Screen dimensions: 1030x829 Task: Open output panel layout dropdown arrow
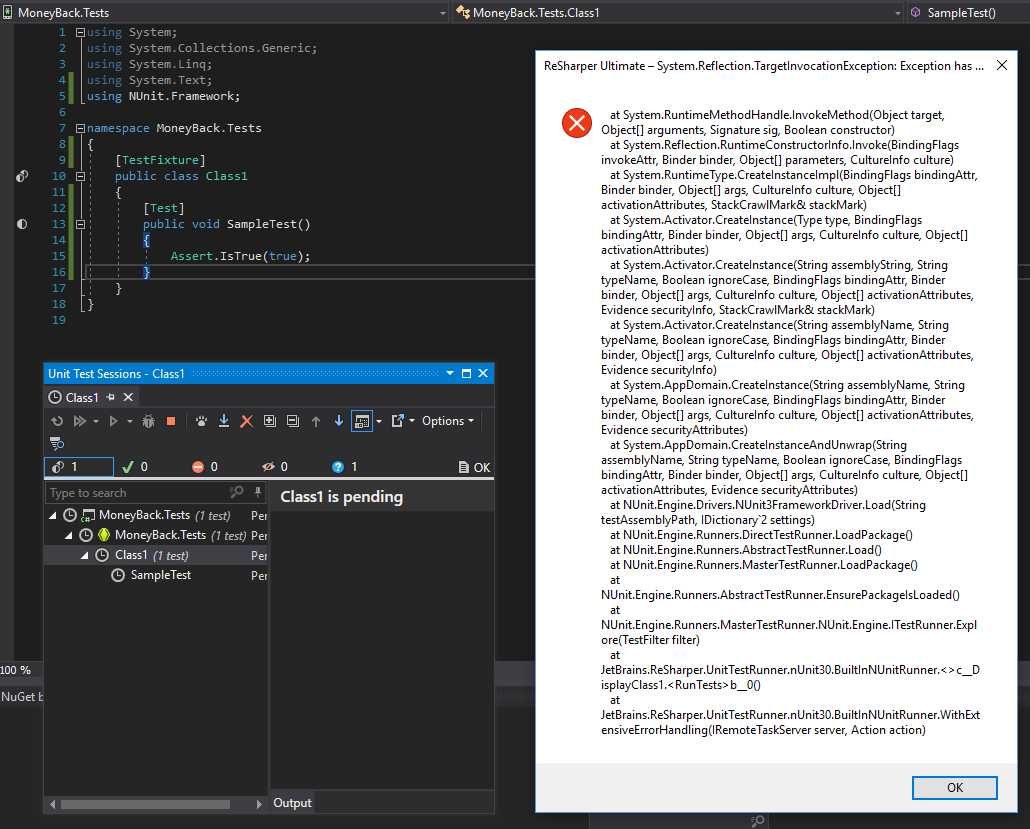click(x=379, y=421)
